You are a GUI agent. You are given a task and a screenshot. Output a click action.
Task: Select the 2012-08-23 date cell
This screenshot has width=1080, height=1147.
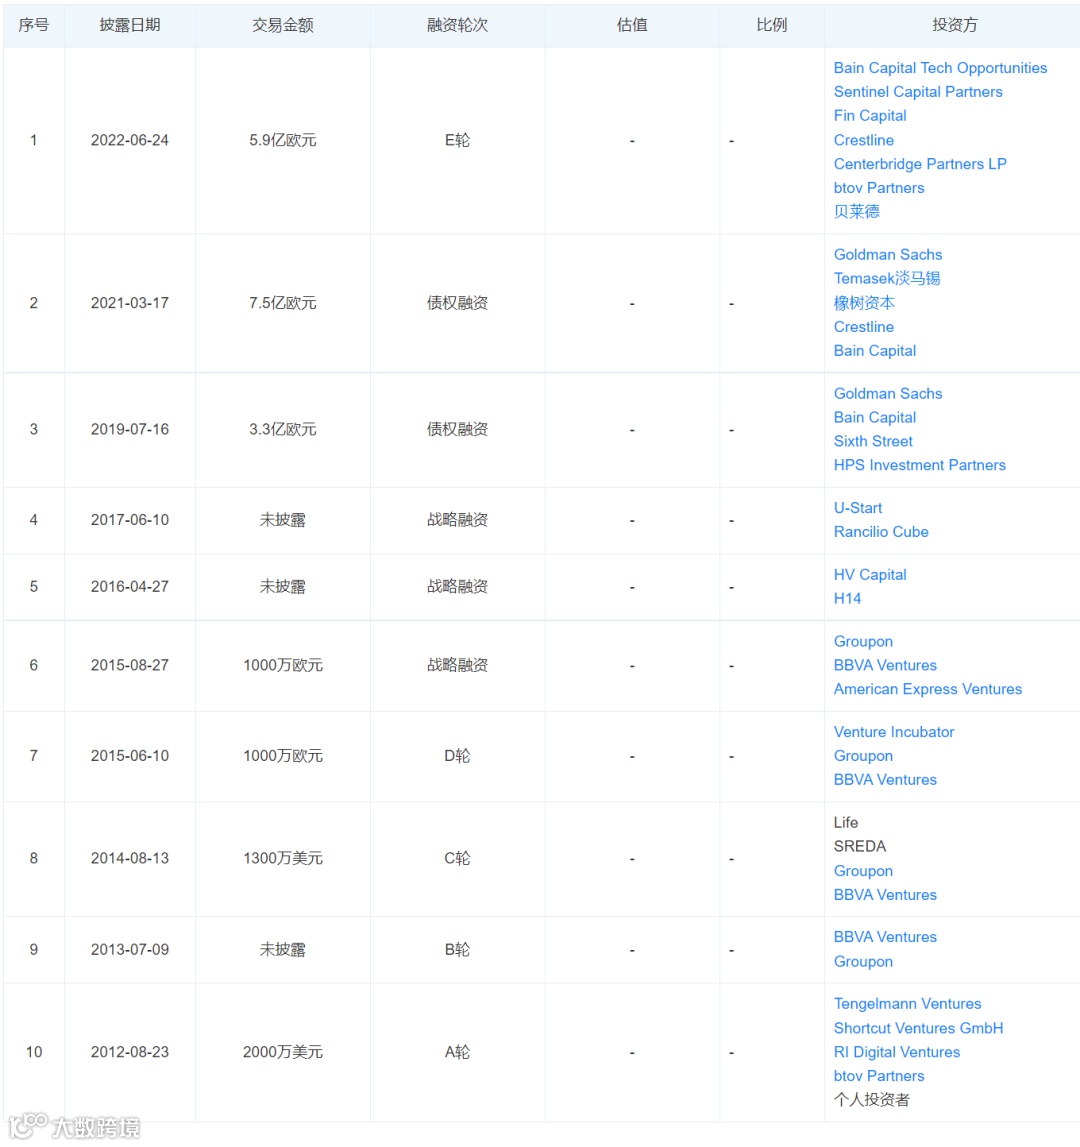(x=130, y=1052)
